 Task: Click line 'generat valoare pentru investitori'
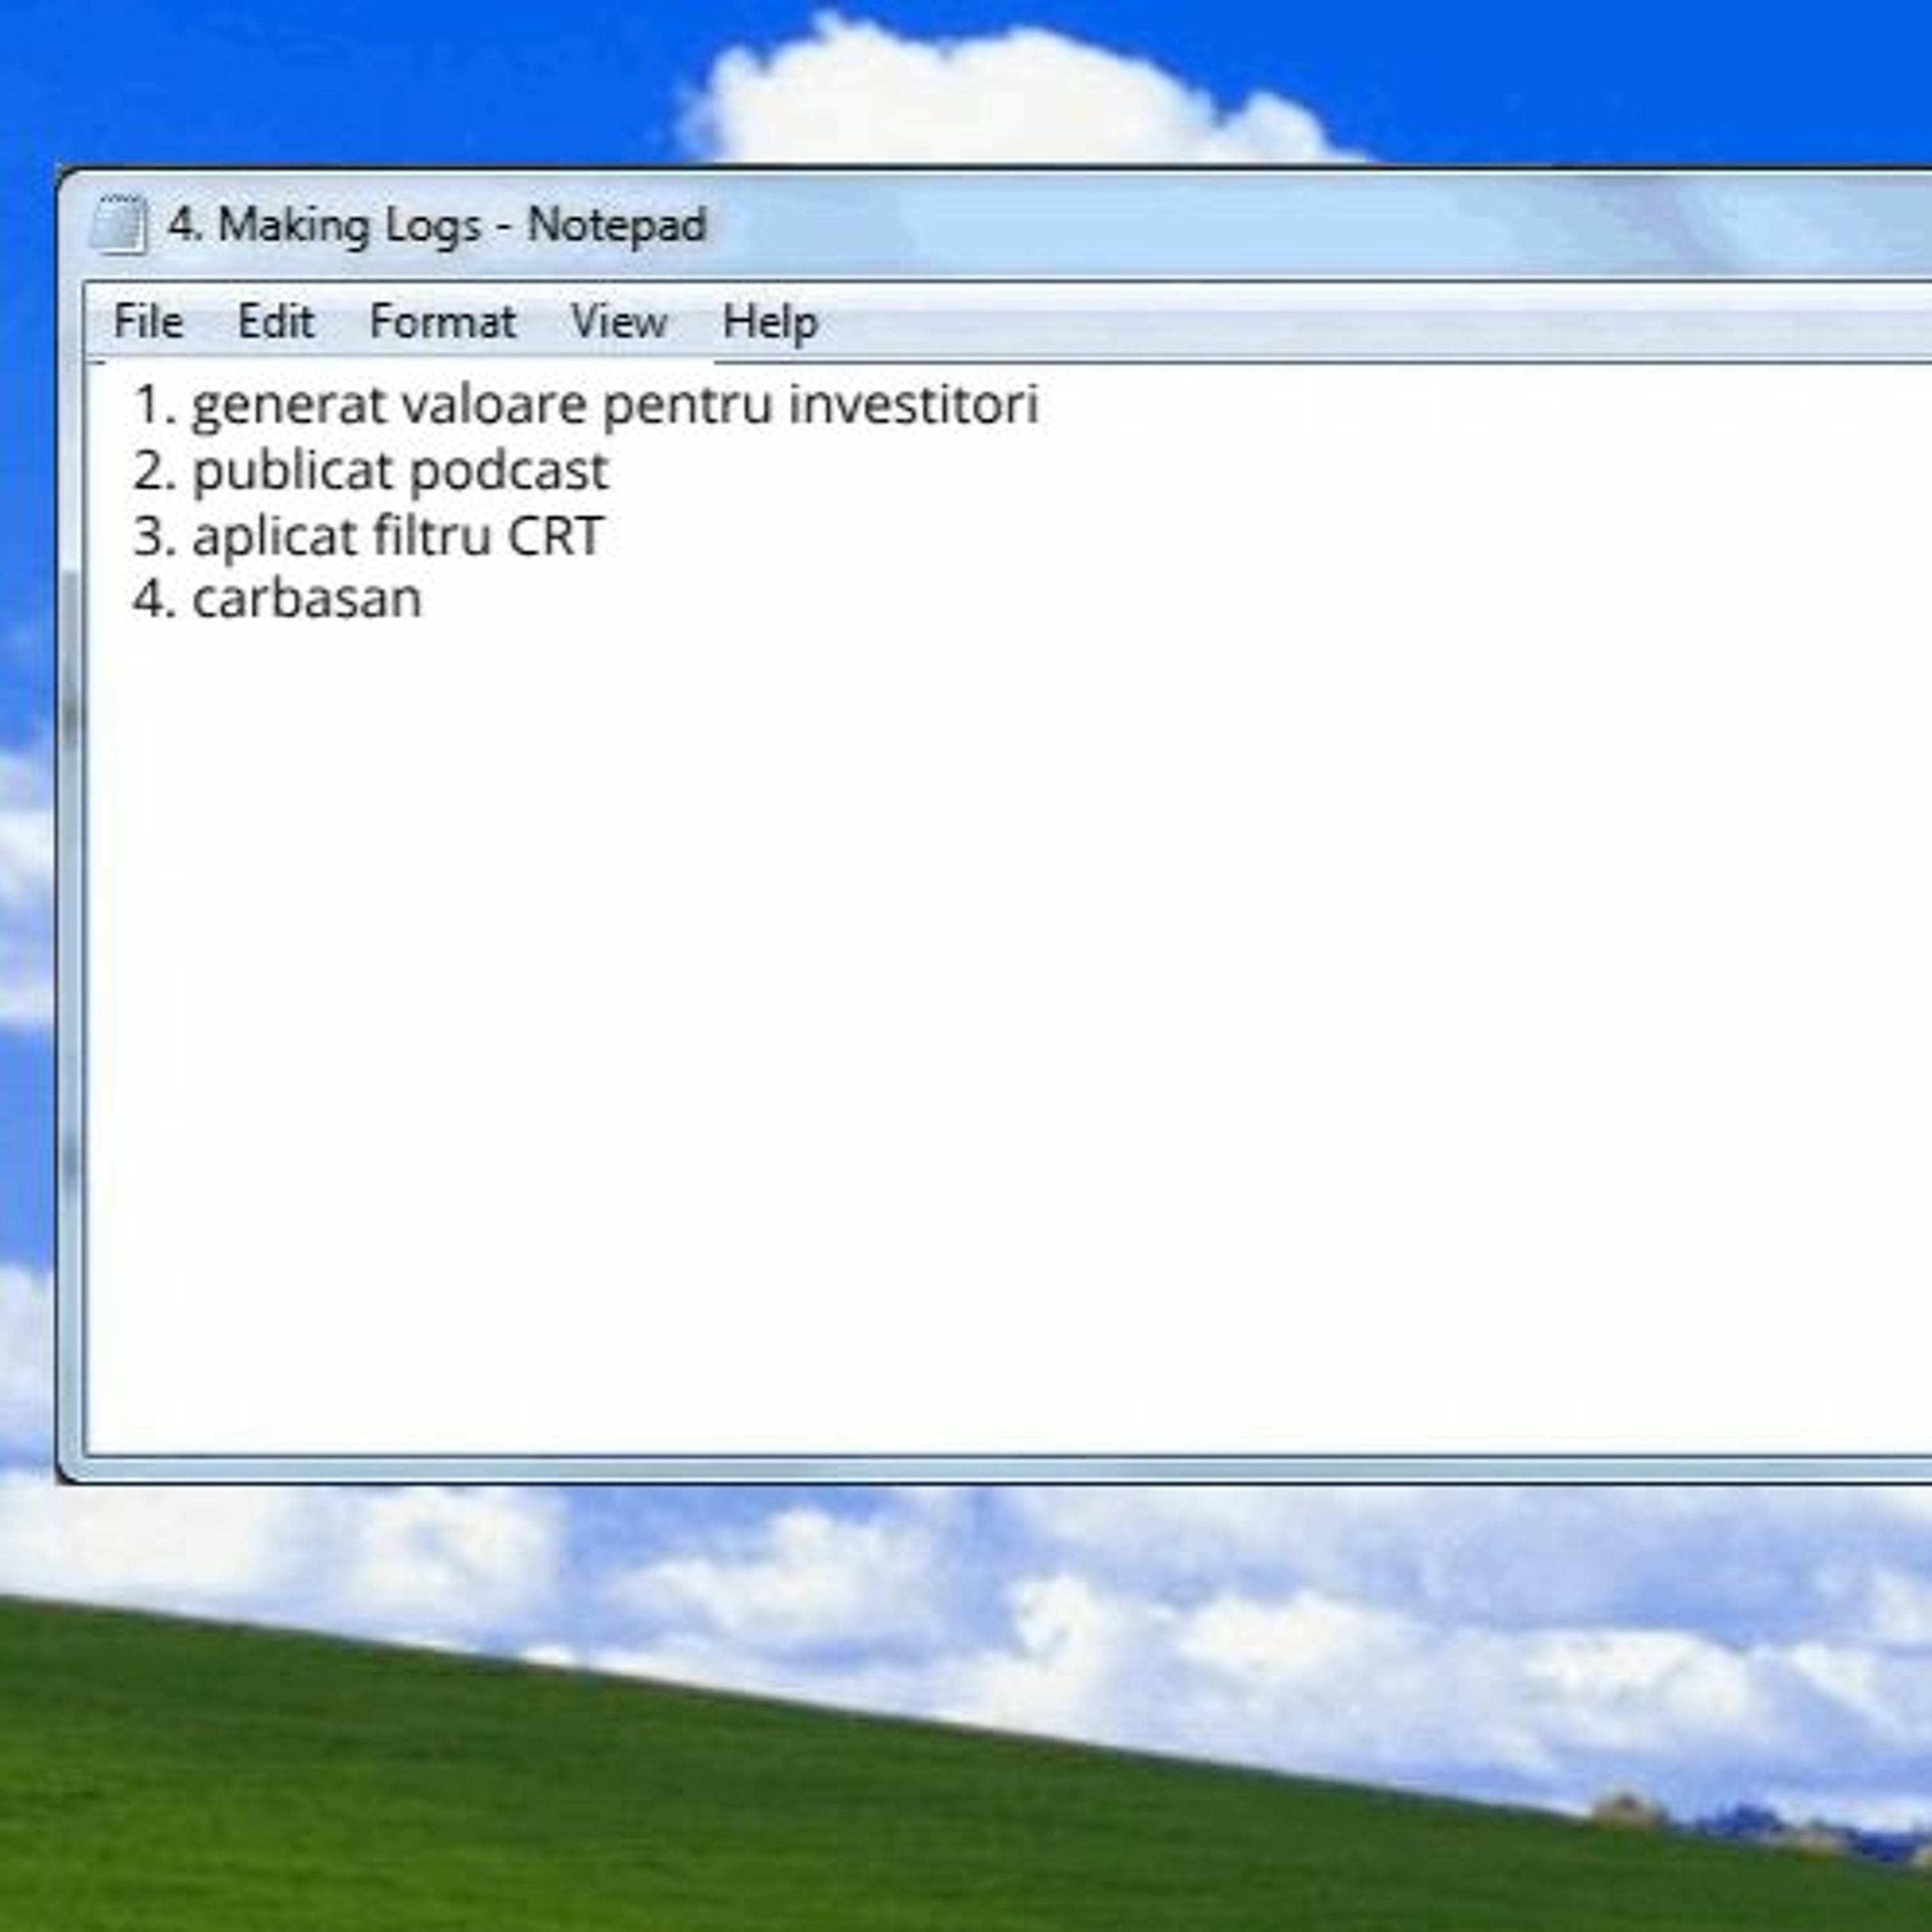pyautogui.click(x=615, y=406)
